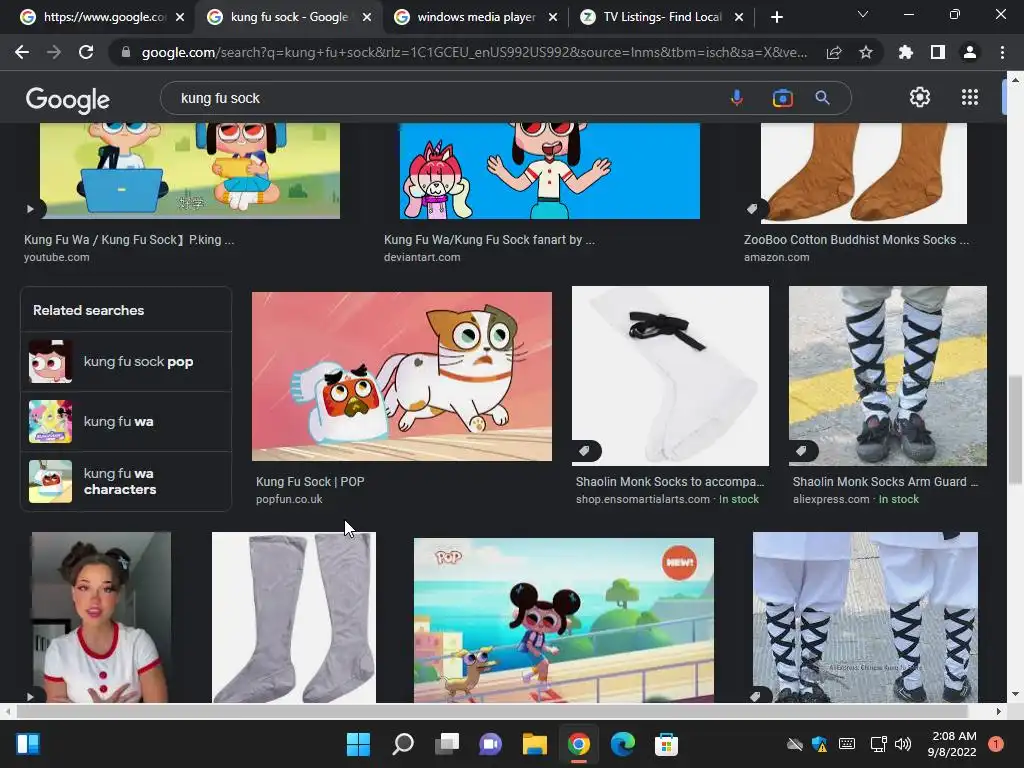Open the Teams Chat taskbar icon
Viewport: 1024px width, 768px height.
coord(490,744)
